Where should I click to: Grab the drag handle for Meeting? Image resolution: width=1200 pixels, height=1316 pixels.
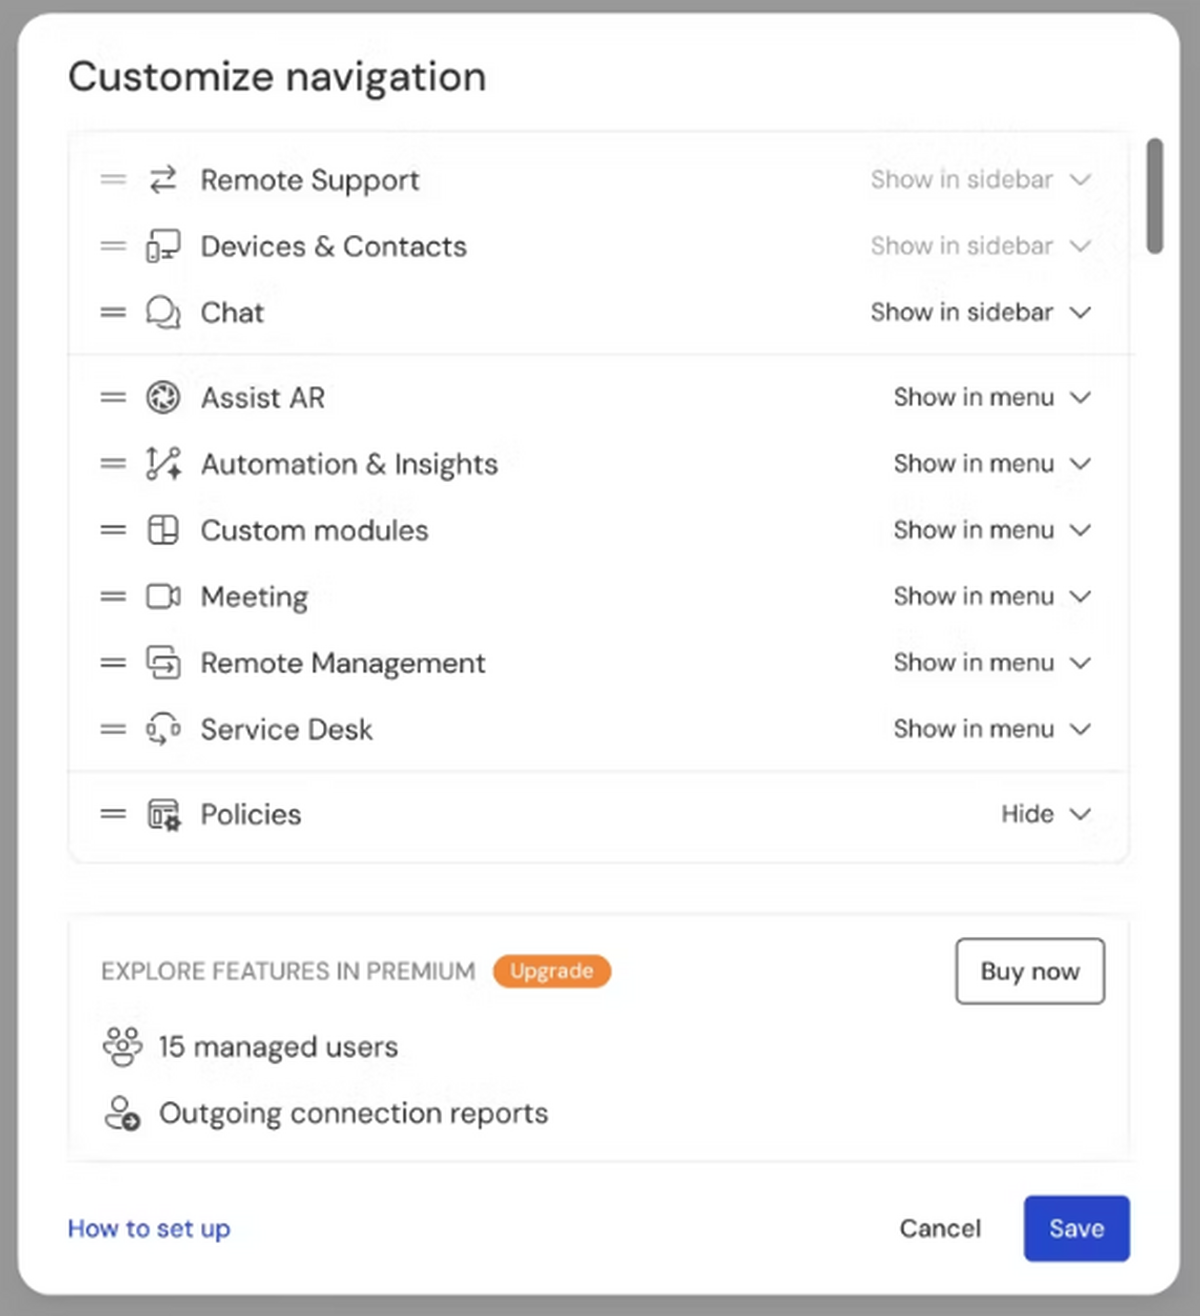pos(113,596)
